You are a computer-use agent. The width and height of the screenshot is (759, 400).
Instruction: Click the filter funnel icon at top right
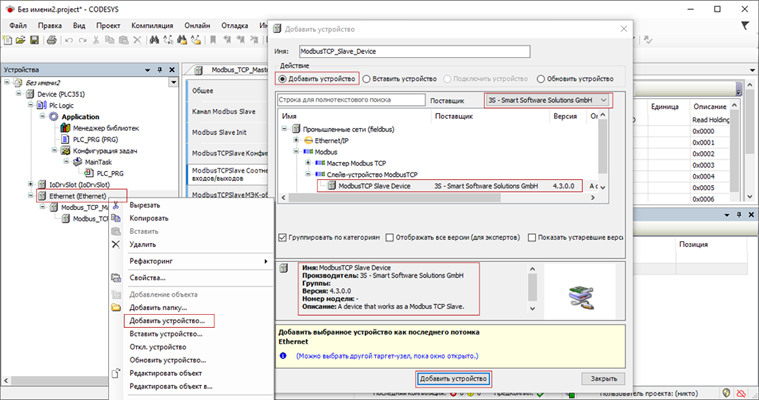pyautogui.click(x=745, y=26)
